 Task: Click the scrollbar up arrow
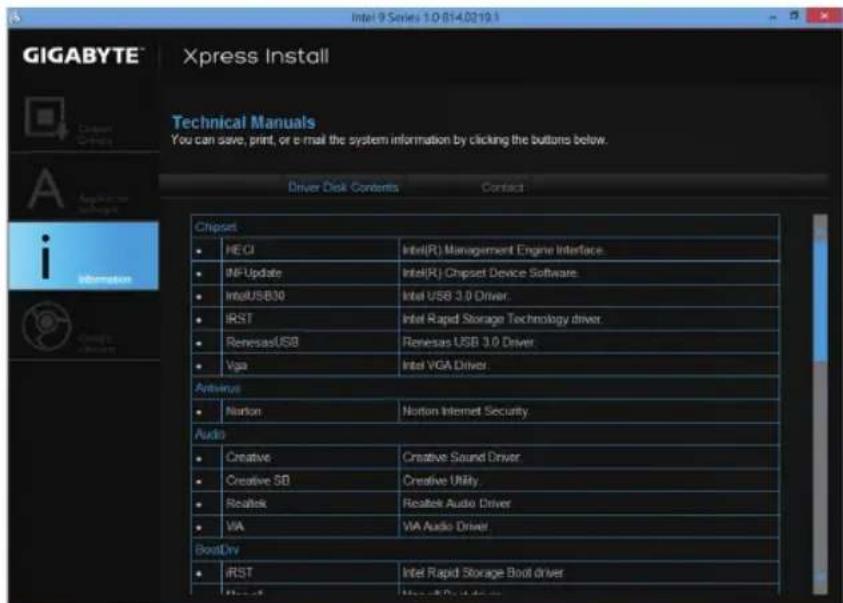[x=820, y=233]
